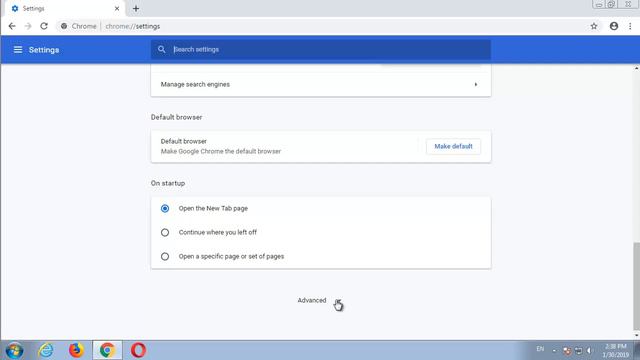The image size is (640, 360).
Task: Select Continue where you left off option
Action: [165, 233]
